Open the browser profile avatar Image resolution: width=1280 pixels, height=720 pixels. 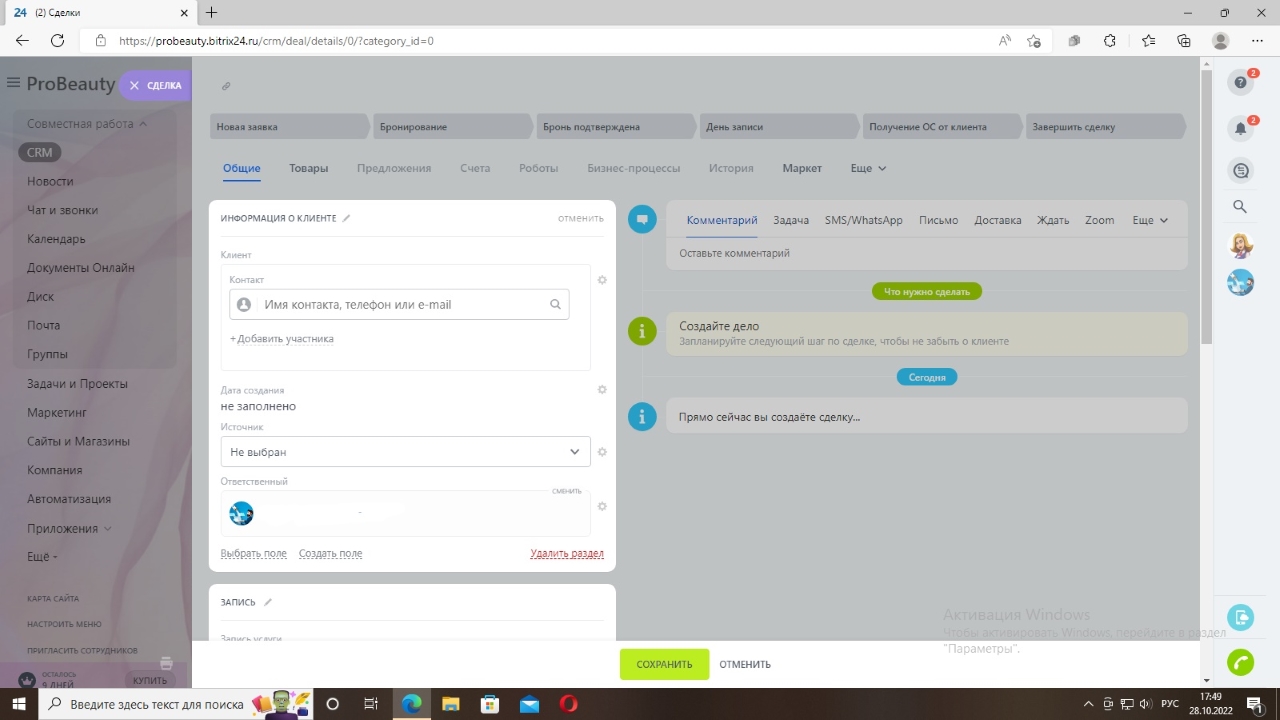(1220, 41)
